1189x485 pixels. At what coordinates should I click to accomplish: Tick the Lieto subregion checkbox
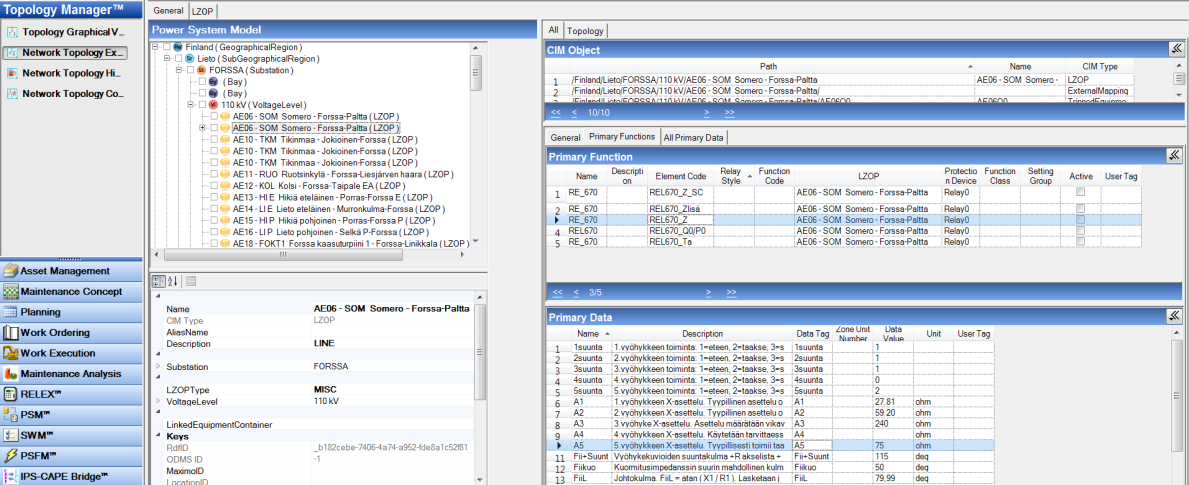coord(179,58)
